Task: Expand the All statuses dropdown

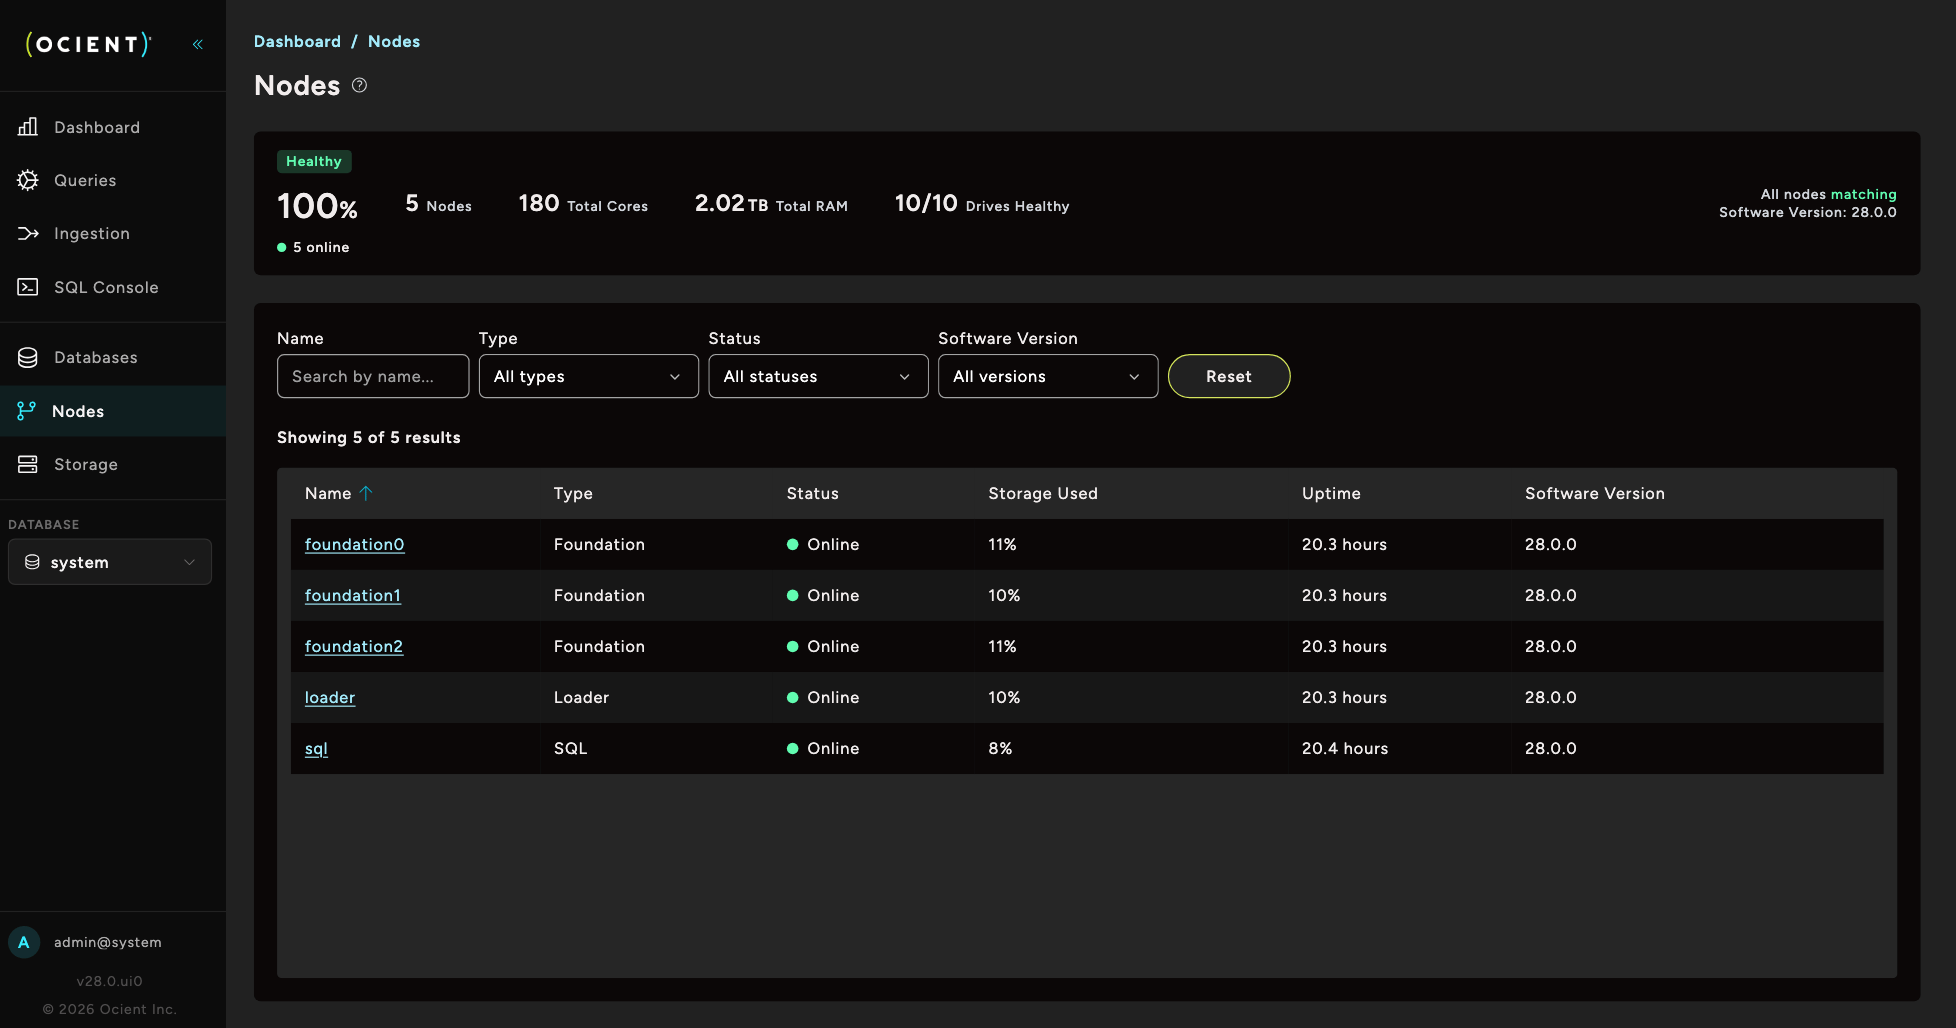Action: [x=818, y=376]
